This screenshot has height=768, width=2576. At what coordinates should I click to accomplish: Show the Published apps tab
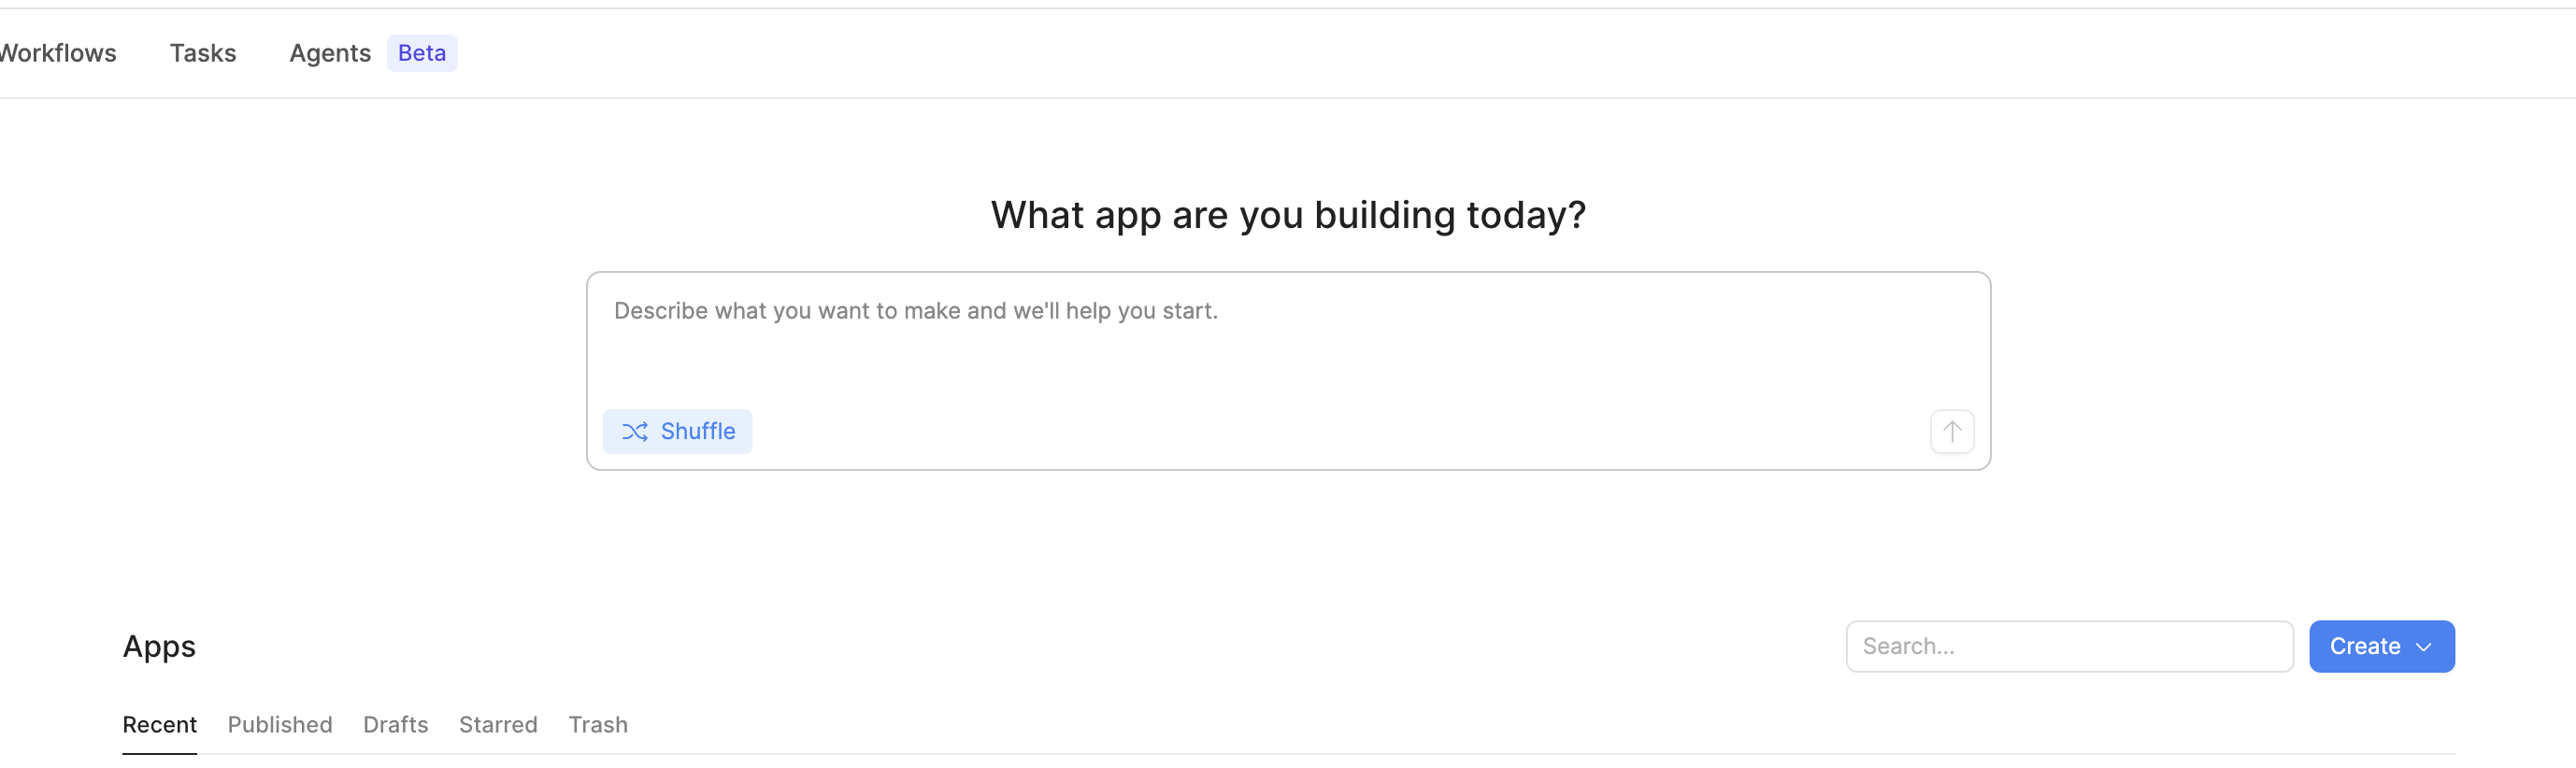tap(280, 724)
